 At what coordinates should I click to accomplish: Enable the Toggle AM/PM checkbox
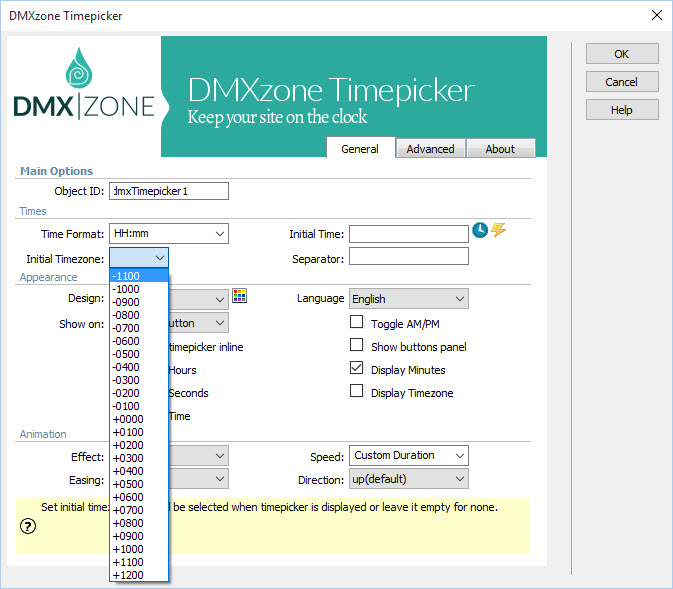(356, 322)
